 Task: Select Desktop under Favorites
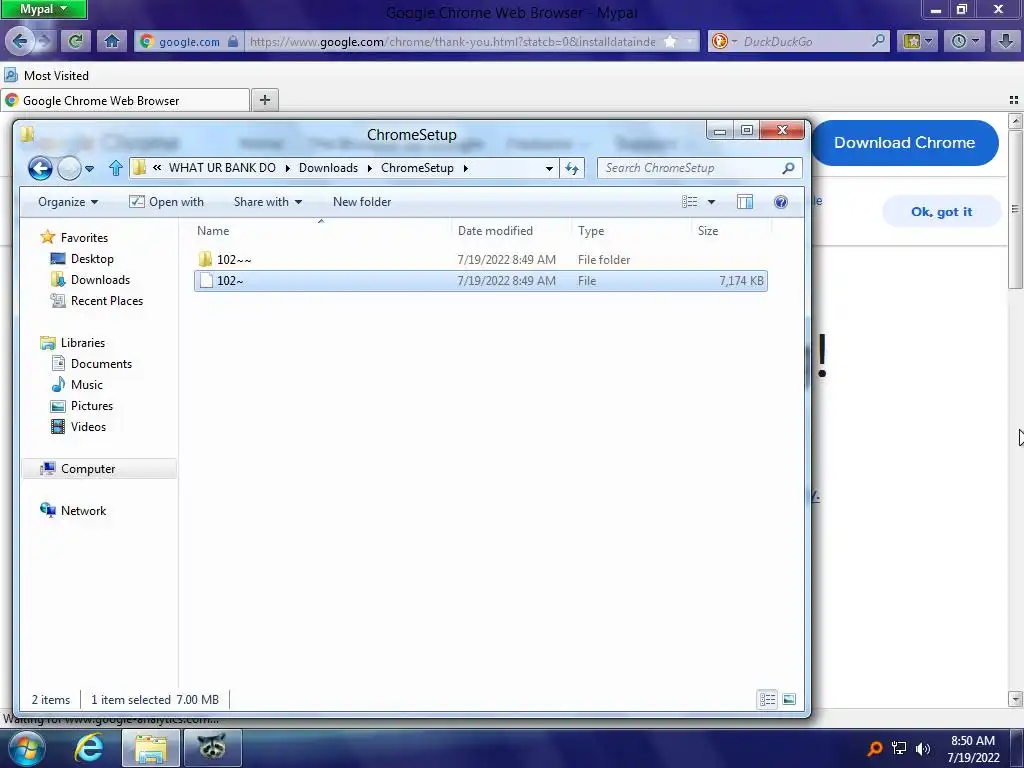pos(92,259)
